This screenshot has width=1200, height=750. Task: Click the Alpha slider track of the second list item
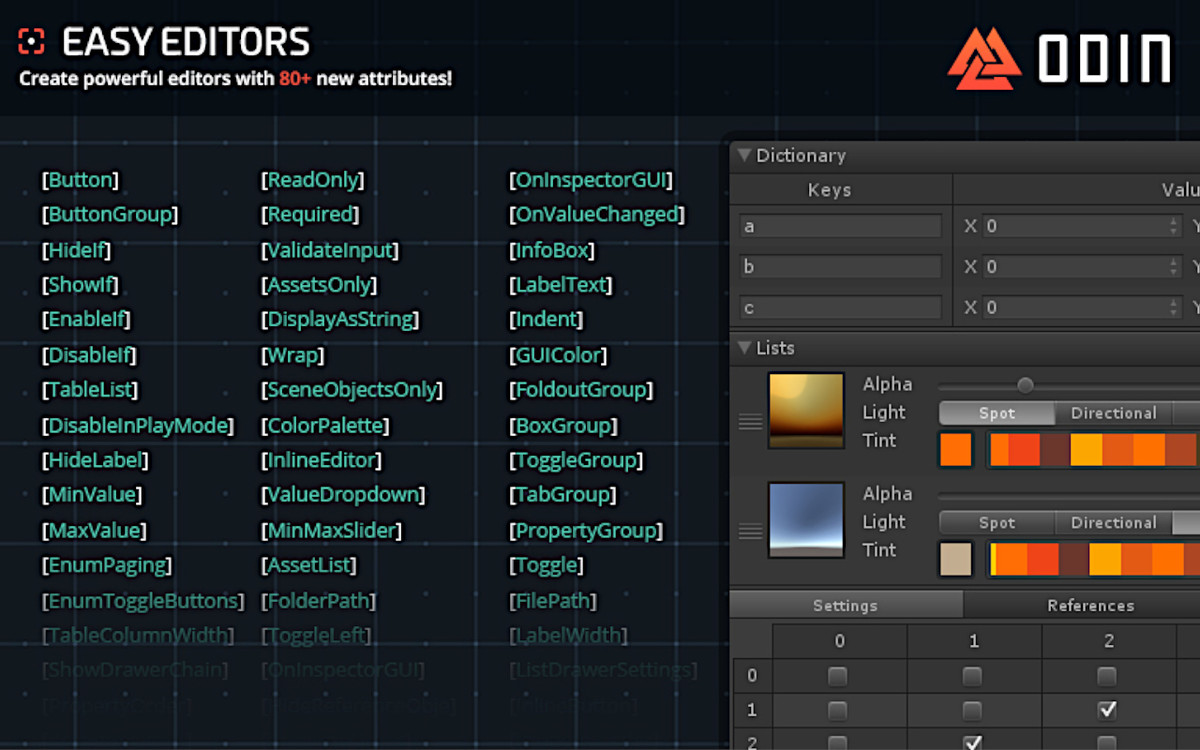coord(1068,495)
